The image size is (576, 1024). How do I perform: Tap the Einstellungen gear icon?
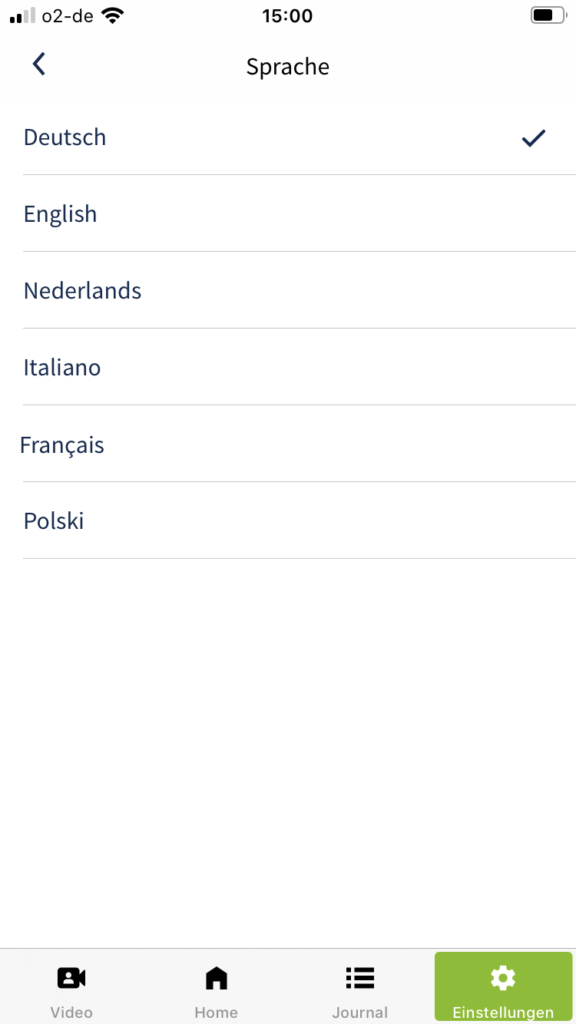(x=503, y=978)
